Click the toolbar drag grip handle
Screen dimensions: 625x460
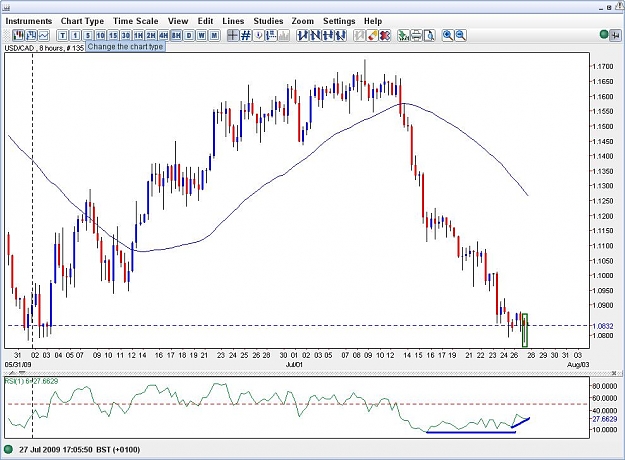(6, 36)
